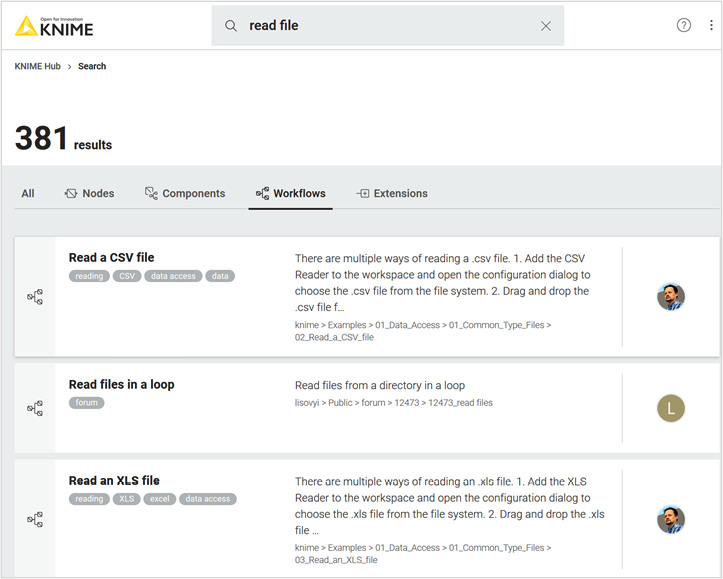Open author avatar on Read a CSV file
Image resolution: width=723 pixels, height=579 pixels.
pyautogui.click(x=671, y=297)
